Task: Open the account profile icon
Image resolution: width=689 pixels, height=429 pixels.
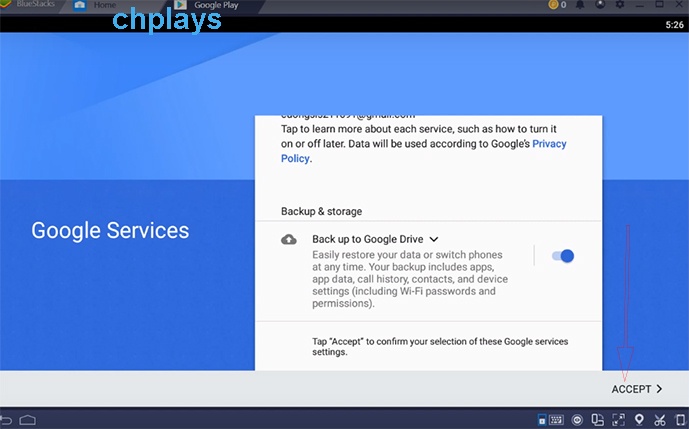Action: [600, 4]
